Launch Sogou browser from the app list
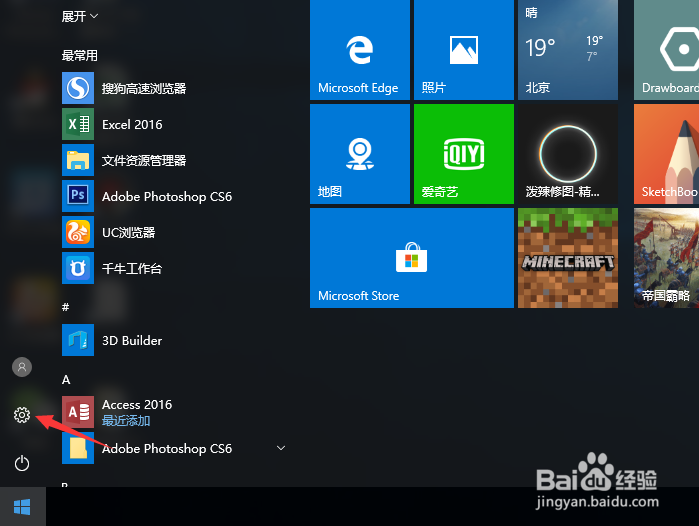 point(78,88)
